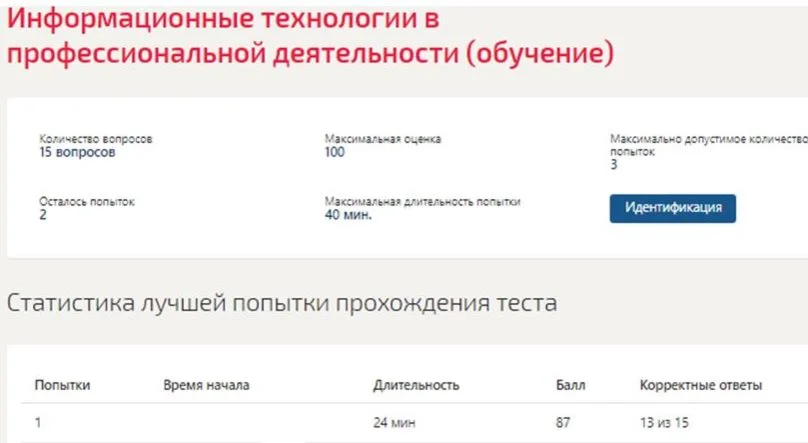The height and width of the screenshot is (443, 808).
Task: Click the 40 мин. duration value
Action: [x=348, y=215]
